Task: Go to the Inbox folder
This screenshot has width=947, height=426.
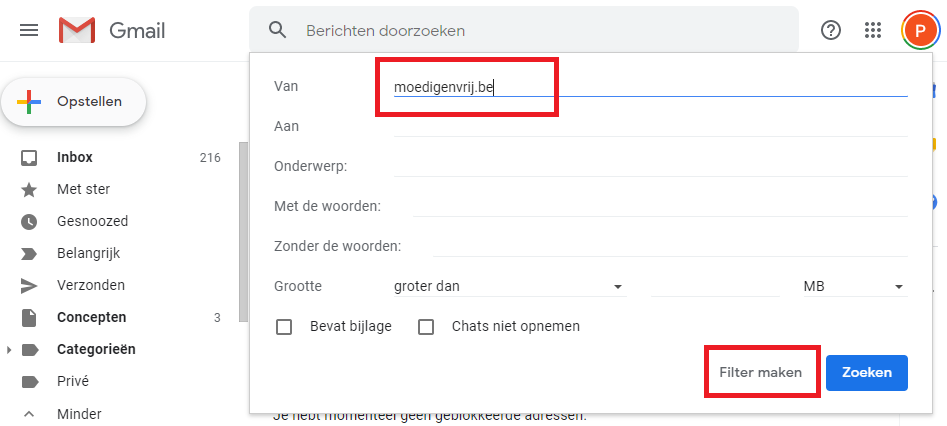Action: pos(75,157)
